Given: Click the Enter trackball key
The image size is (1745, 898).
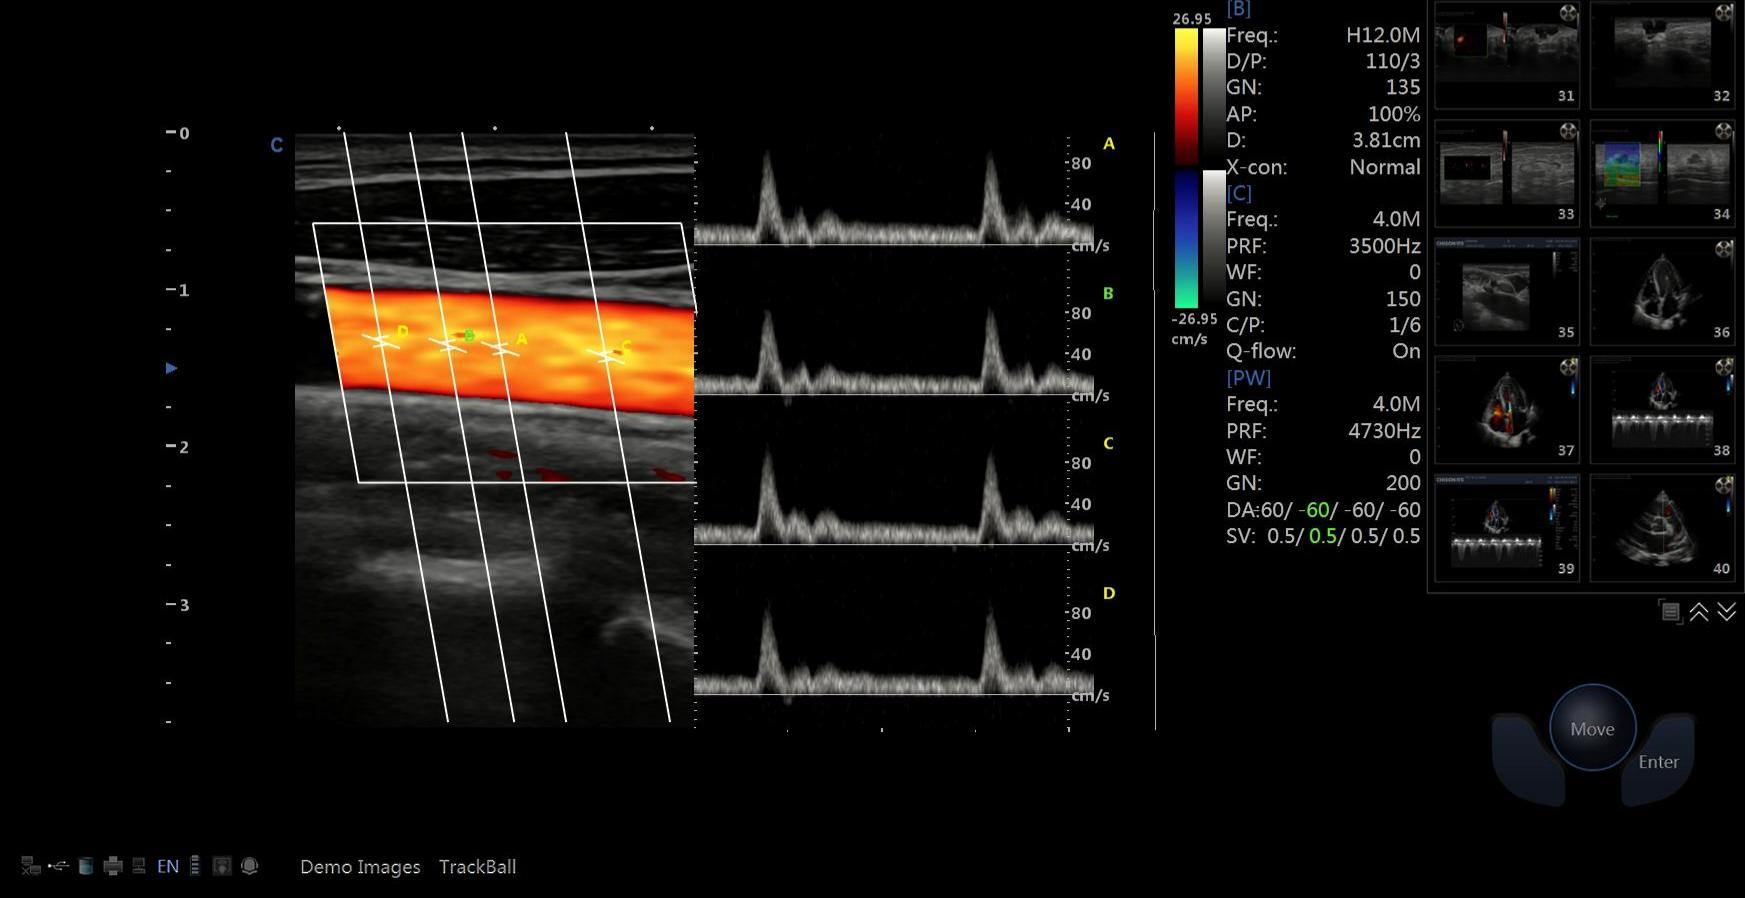Looking at the screenshot, I should pyautogui.click(x=1658, y=761).
